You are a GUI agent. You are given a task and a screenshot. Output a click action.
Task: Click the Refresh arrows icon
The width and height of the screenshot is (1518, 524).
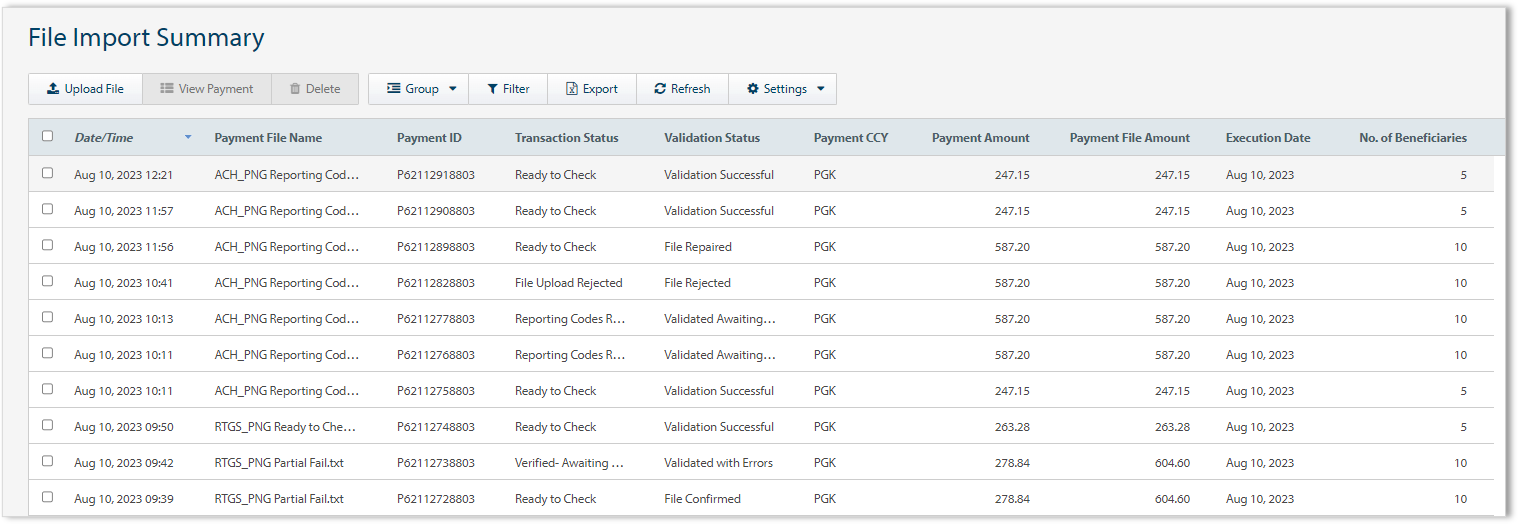point(660,89)
